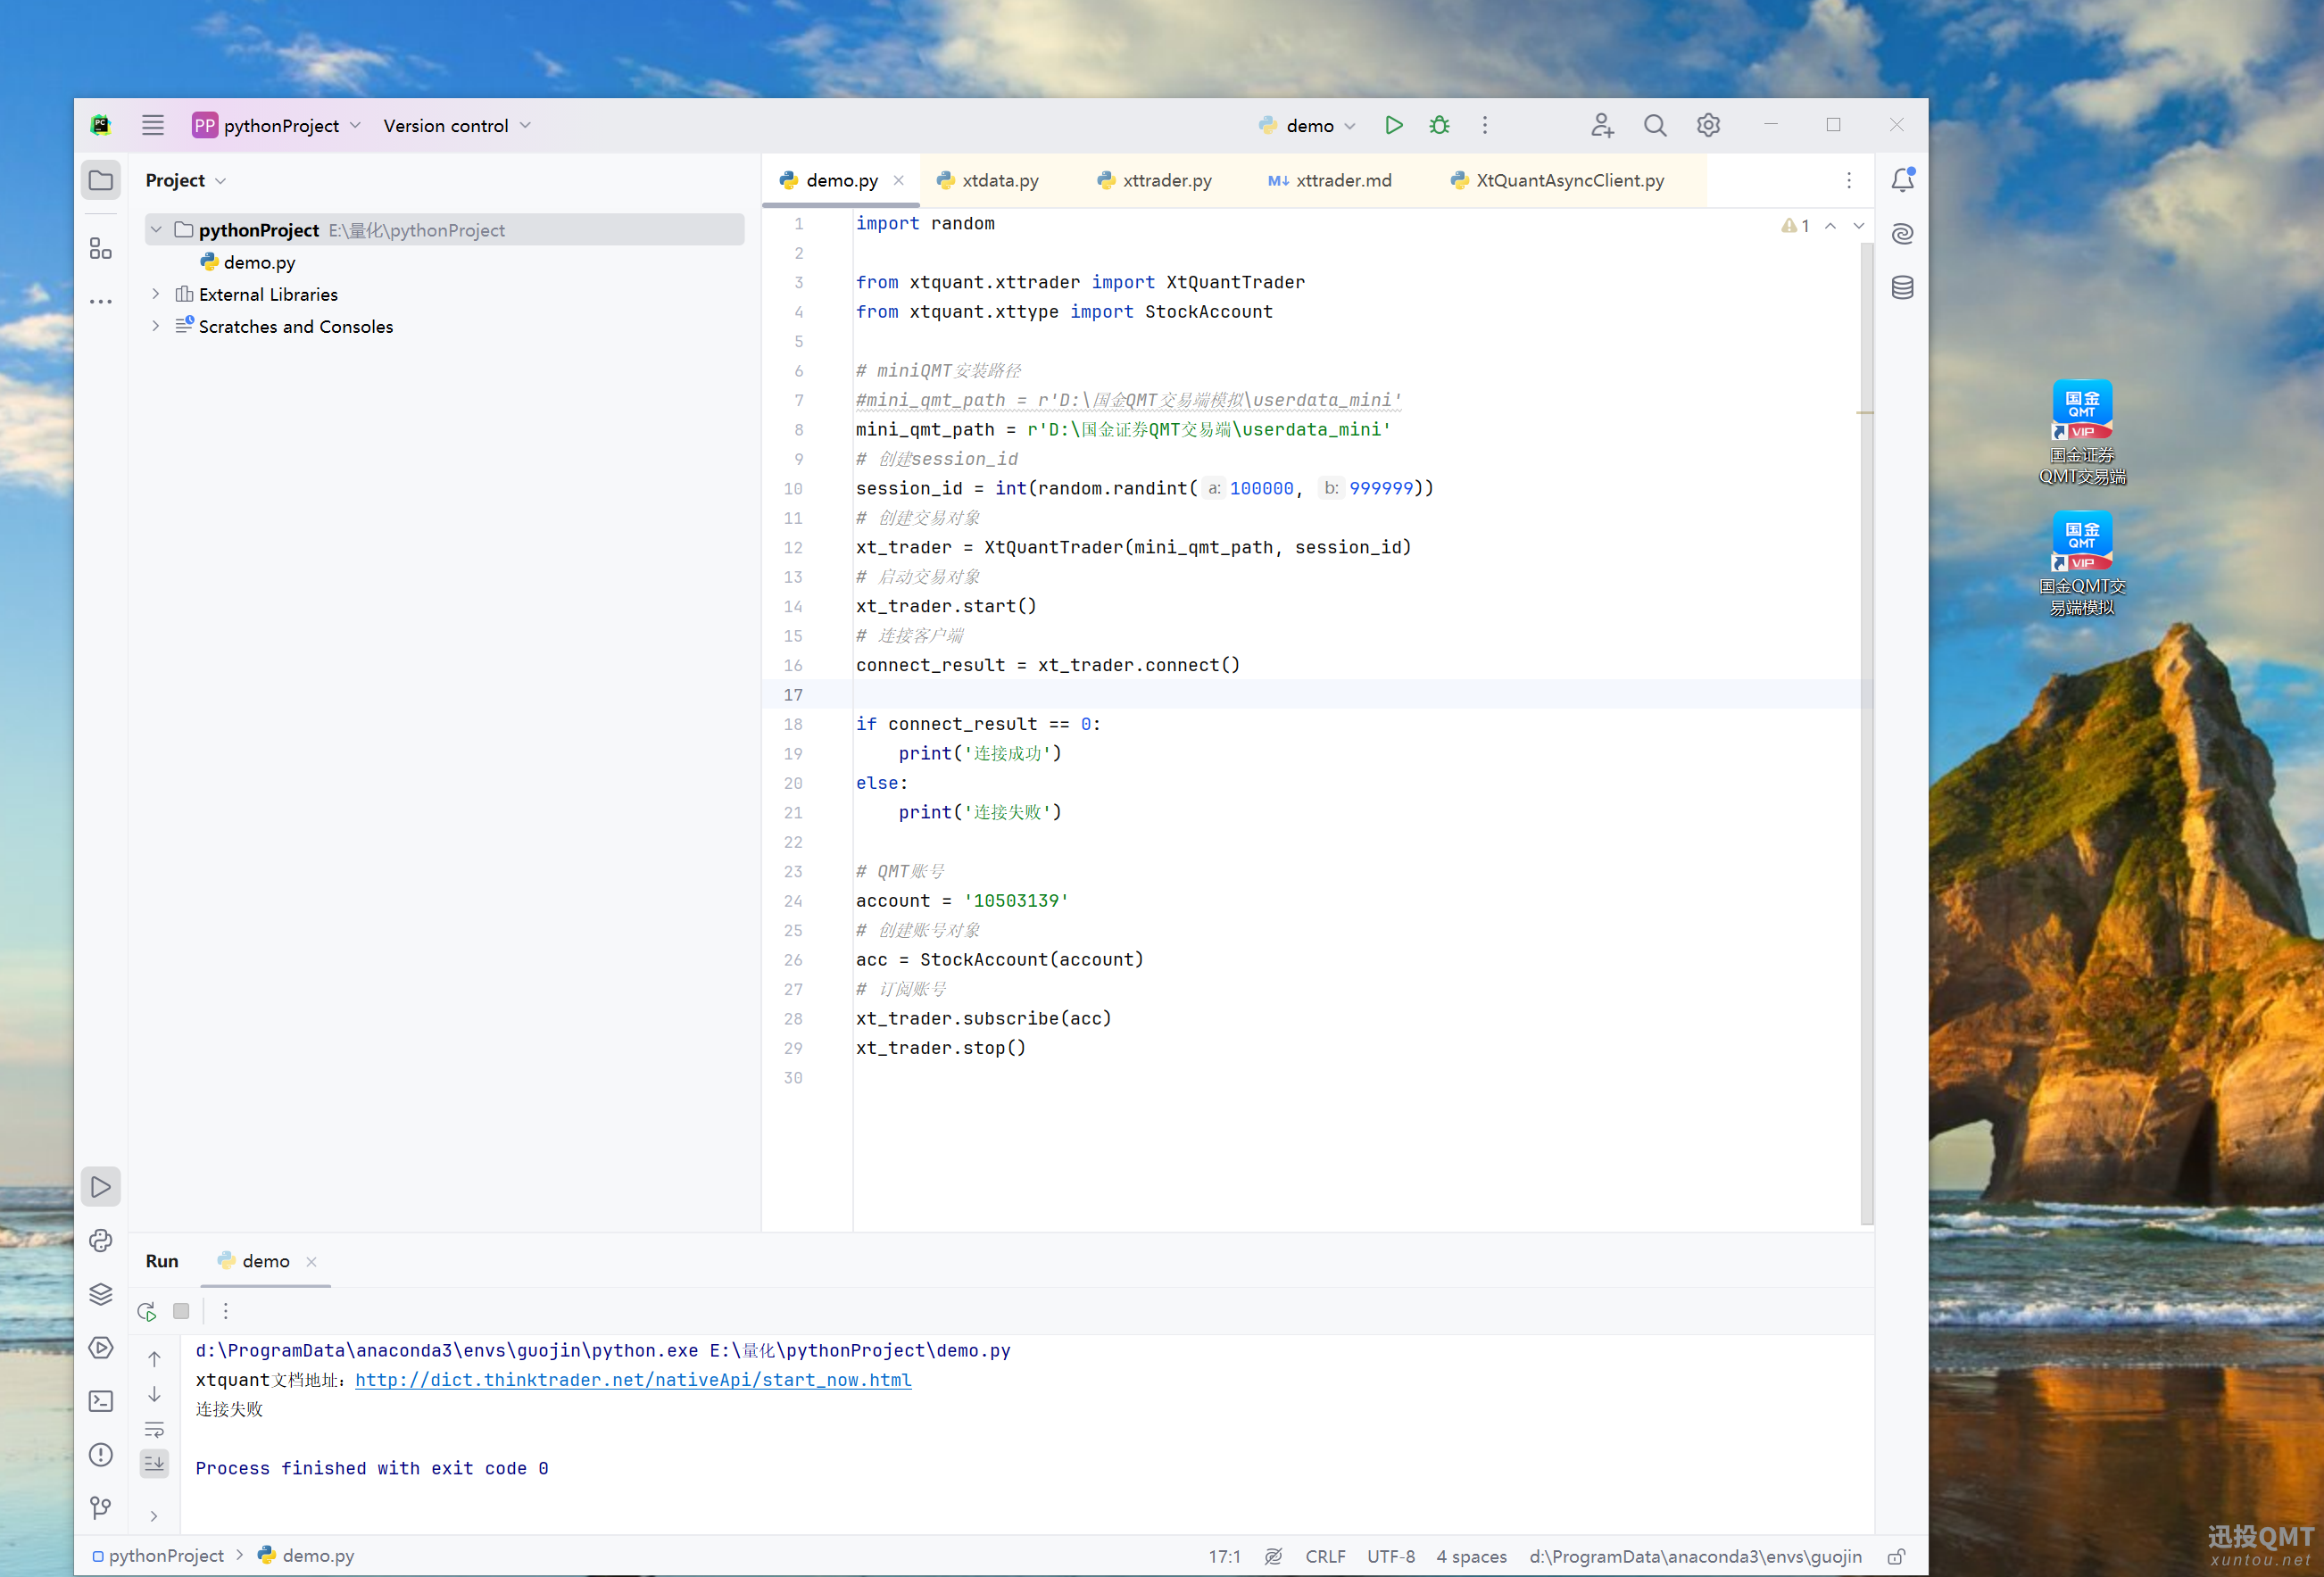The width and height of the screenshot is (2324, 1577).
Task: Toggle scroll to end in console
Action: 154,1463
